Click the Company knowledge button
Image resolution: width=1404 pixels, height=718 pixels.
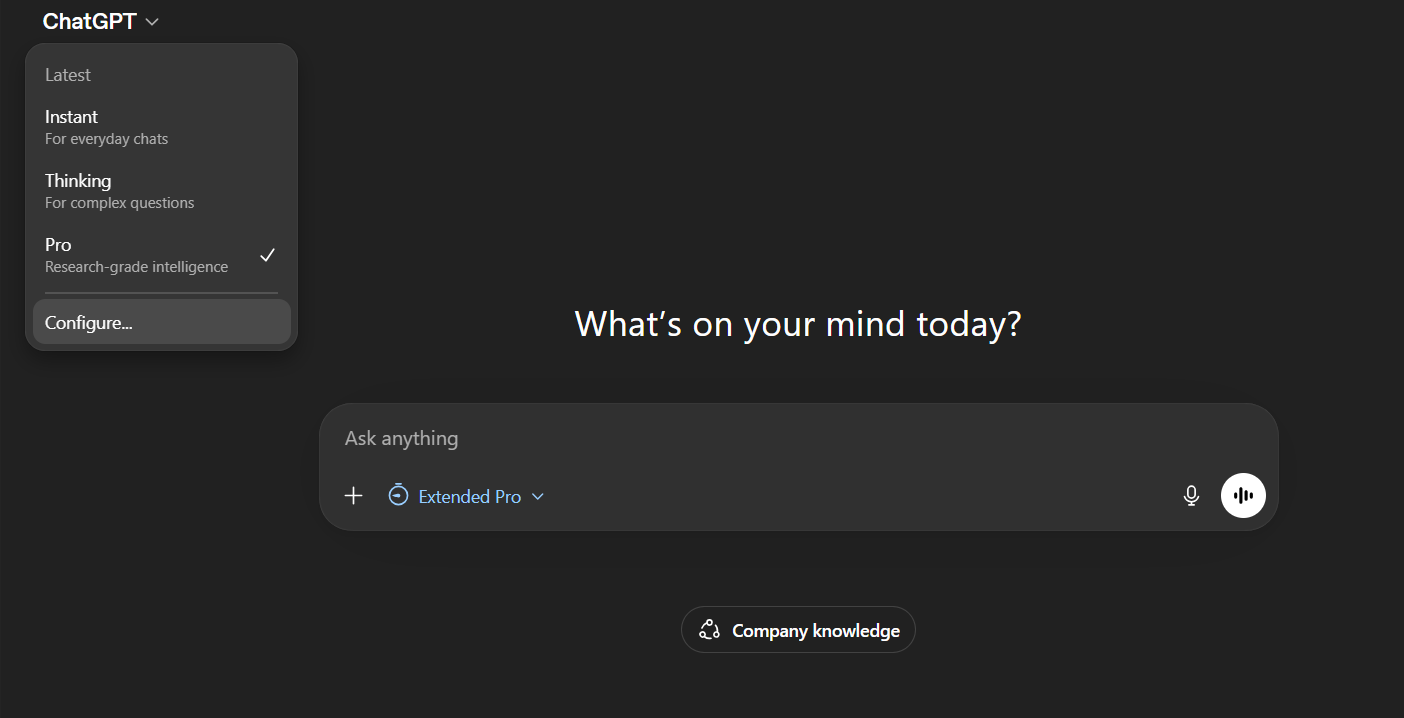pos(797,629)
